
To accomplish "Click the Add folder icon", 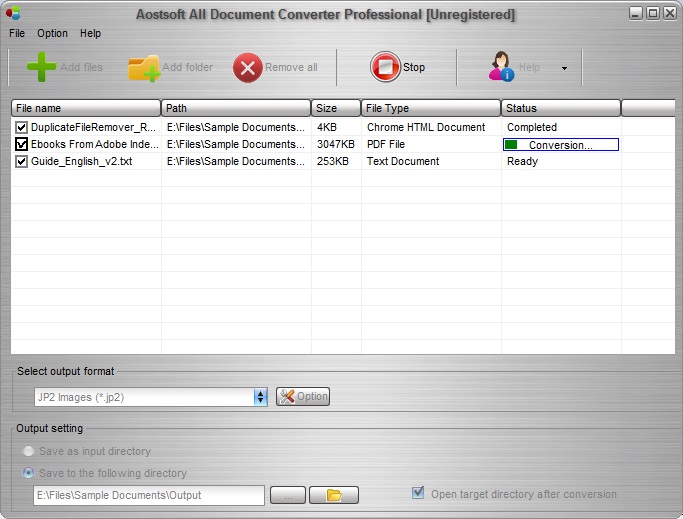I will tap(144, 68).
